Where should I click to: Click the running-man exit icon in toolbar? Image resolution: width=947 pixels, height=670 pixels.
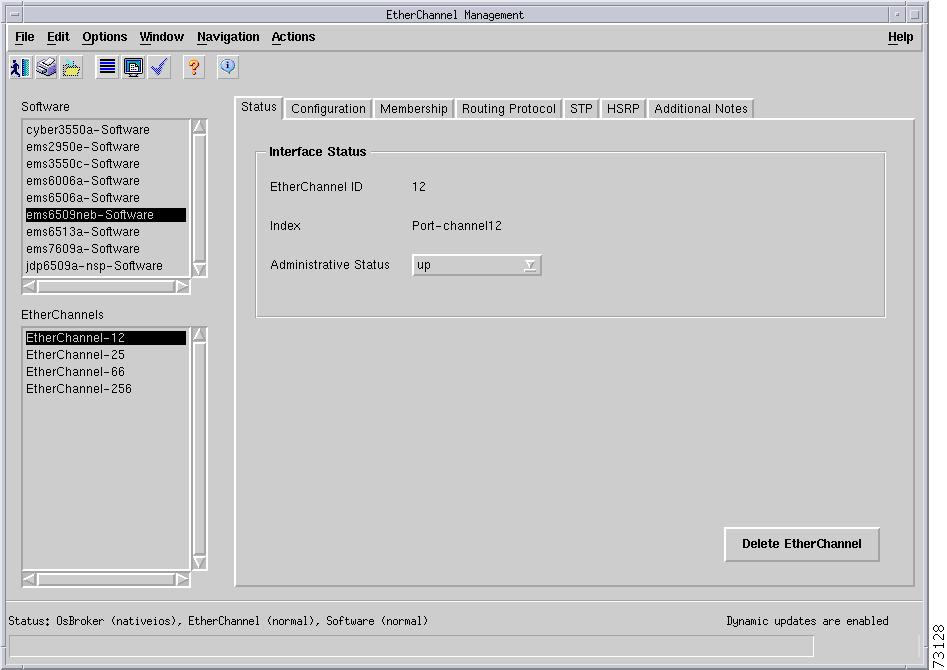[21, 67]
